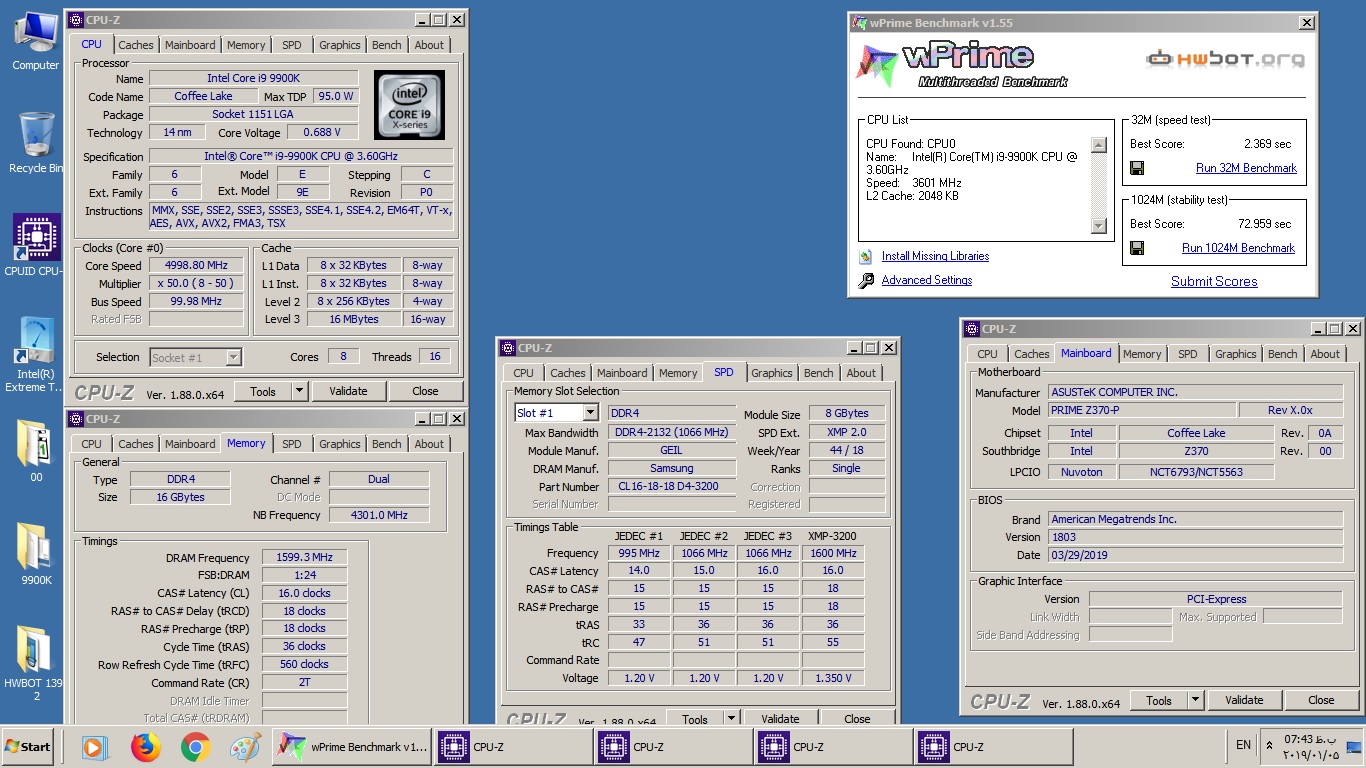Click down arrow of CPU List scrollbar
Viewport: 1366px width, 768px height.
coord(1098,227)
